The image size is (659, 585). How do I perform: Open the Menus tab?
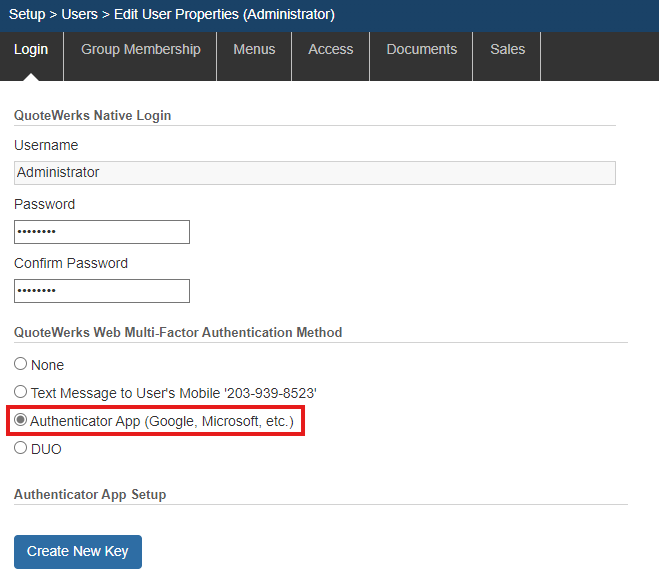(254, 49)
